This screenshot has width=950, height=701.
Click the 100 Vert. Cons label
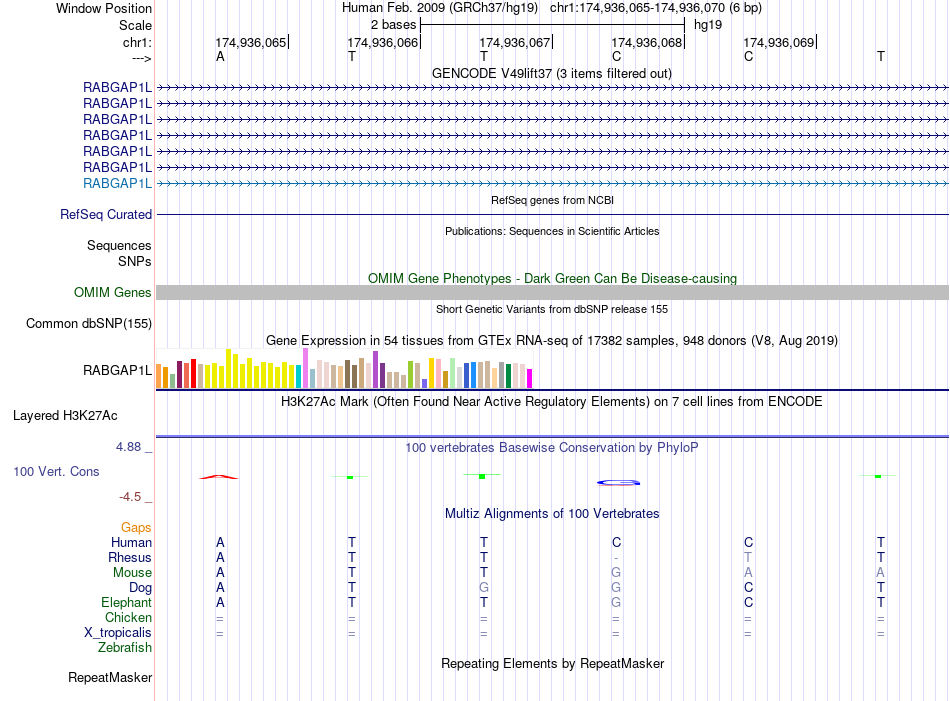pos(56,471)
